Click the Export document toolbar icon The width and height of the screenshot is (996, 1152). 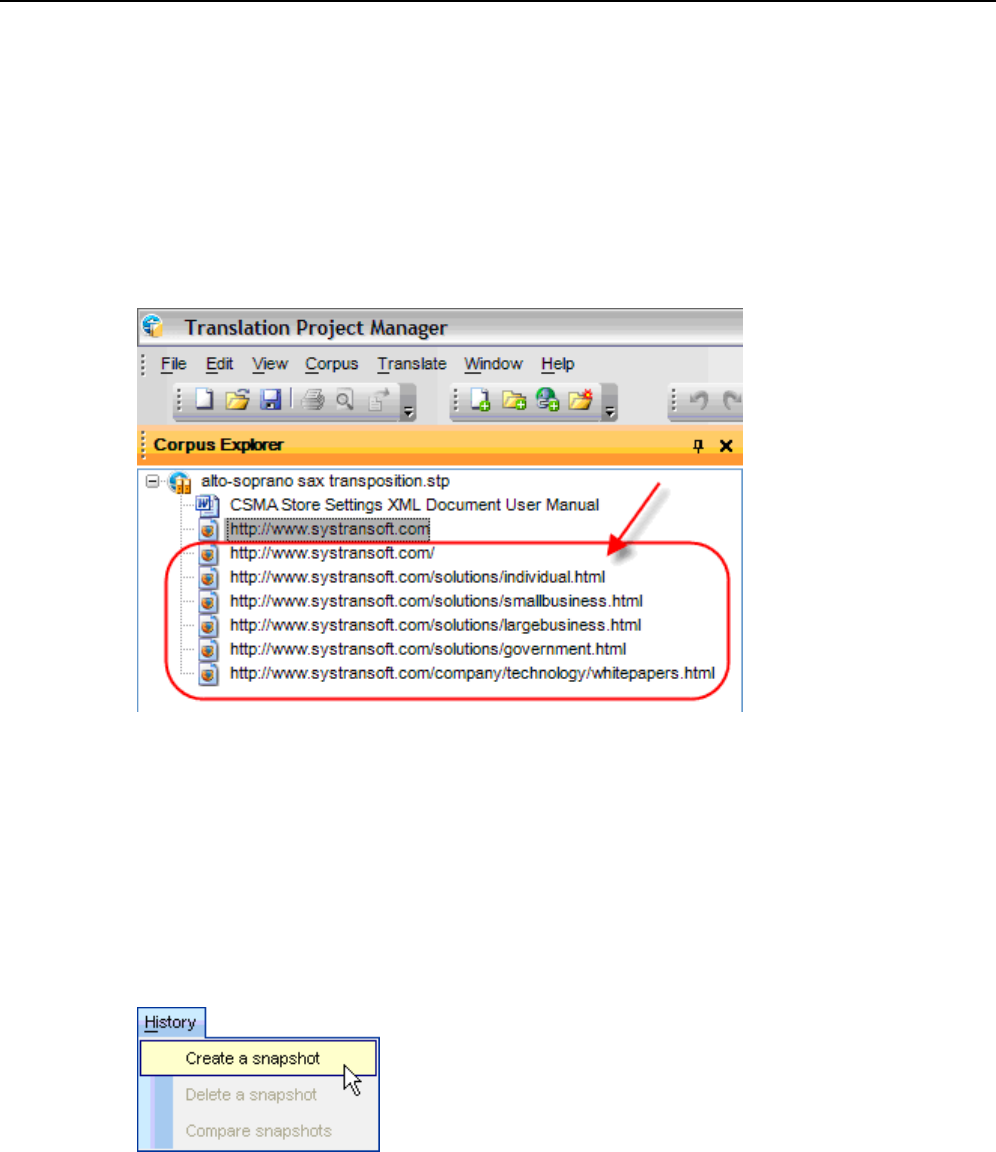pyautogui.click(x=379, y=400)
